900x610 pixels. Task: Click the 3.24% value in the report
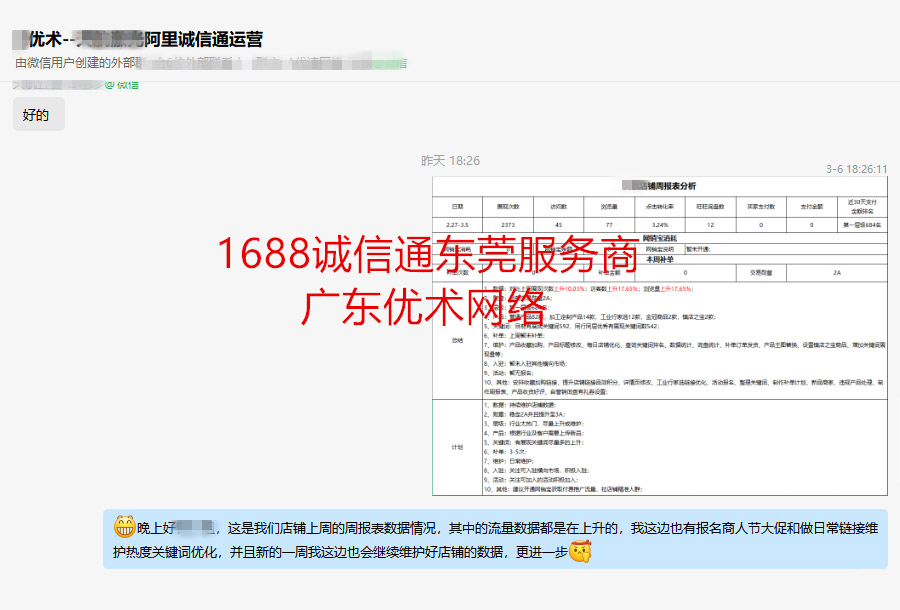tap(659, 225)
